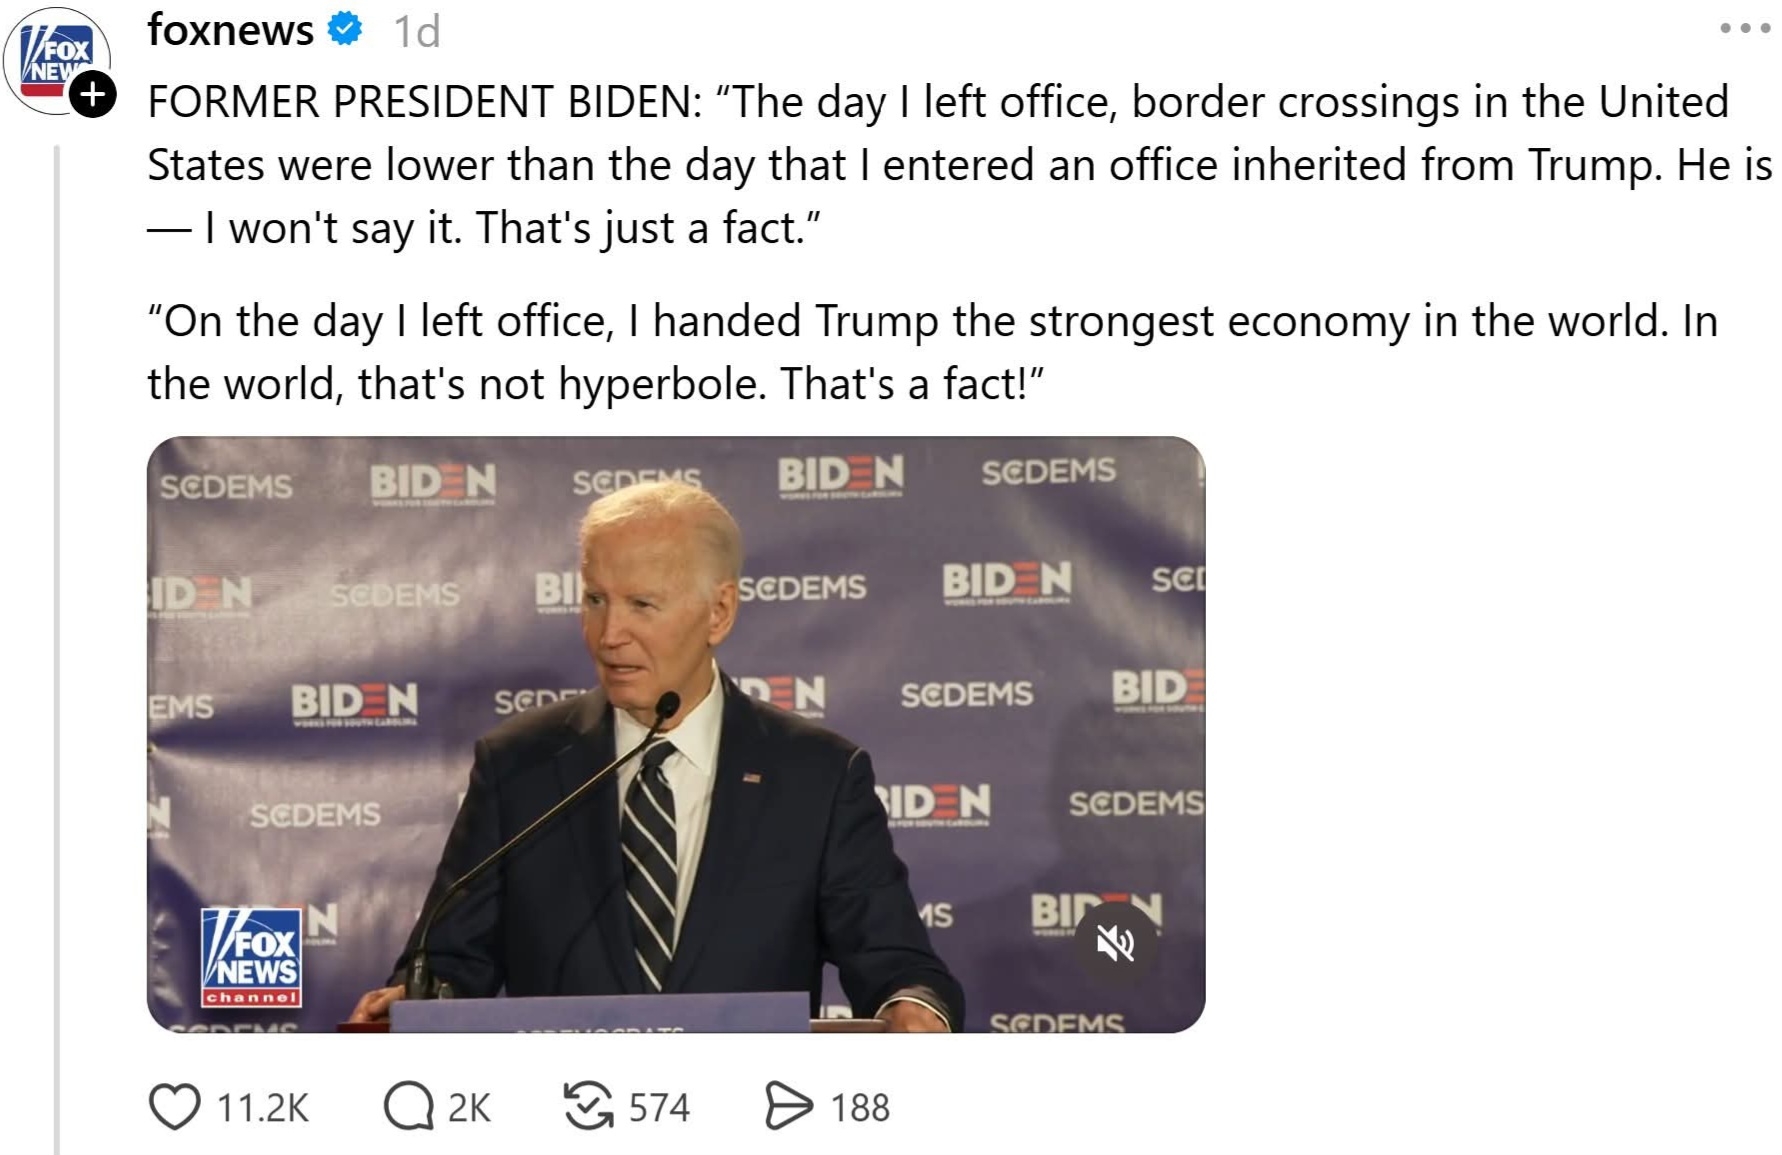Open the foxnews username link
Viewport: 1782px width, 1155px height.
[x=230, y=30]
